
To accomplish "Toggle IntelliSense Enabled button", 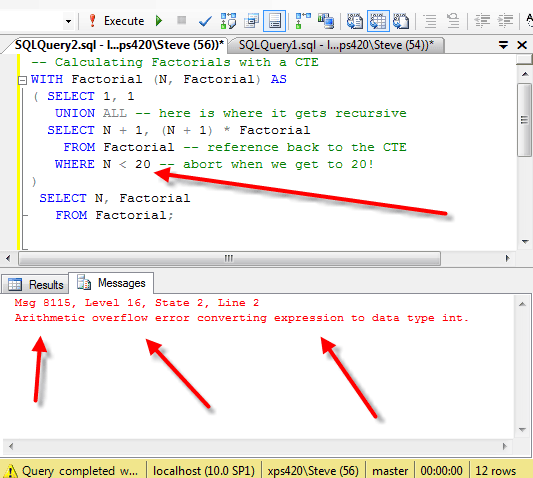I will click(274, 21).
